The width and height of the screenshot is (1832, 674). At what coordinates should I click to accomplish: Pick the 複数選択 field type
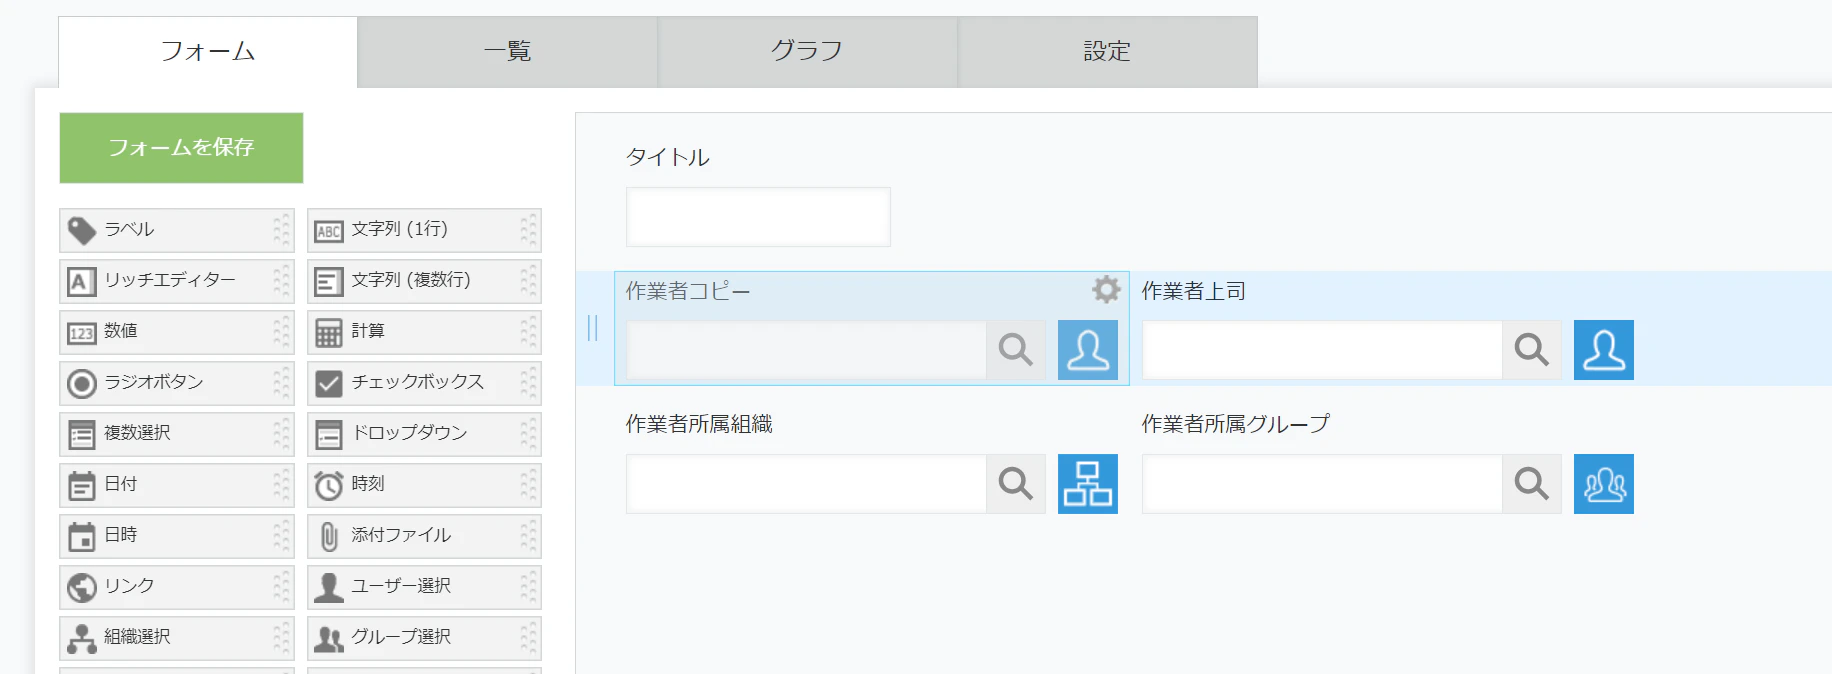[x=177, y=434]
